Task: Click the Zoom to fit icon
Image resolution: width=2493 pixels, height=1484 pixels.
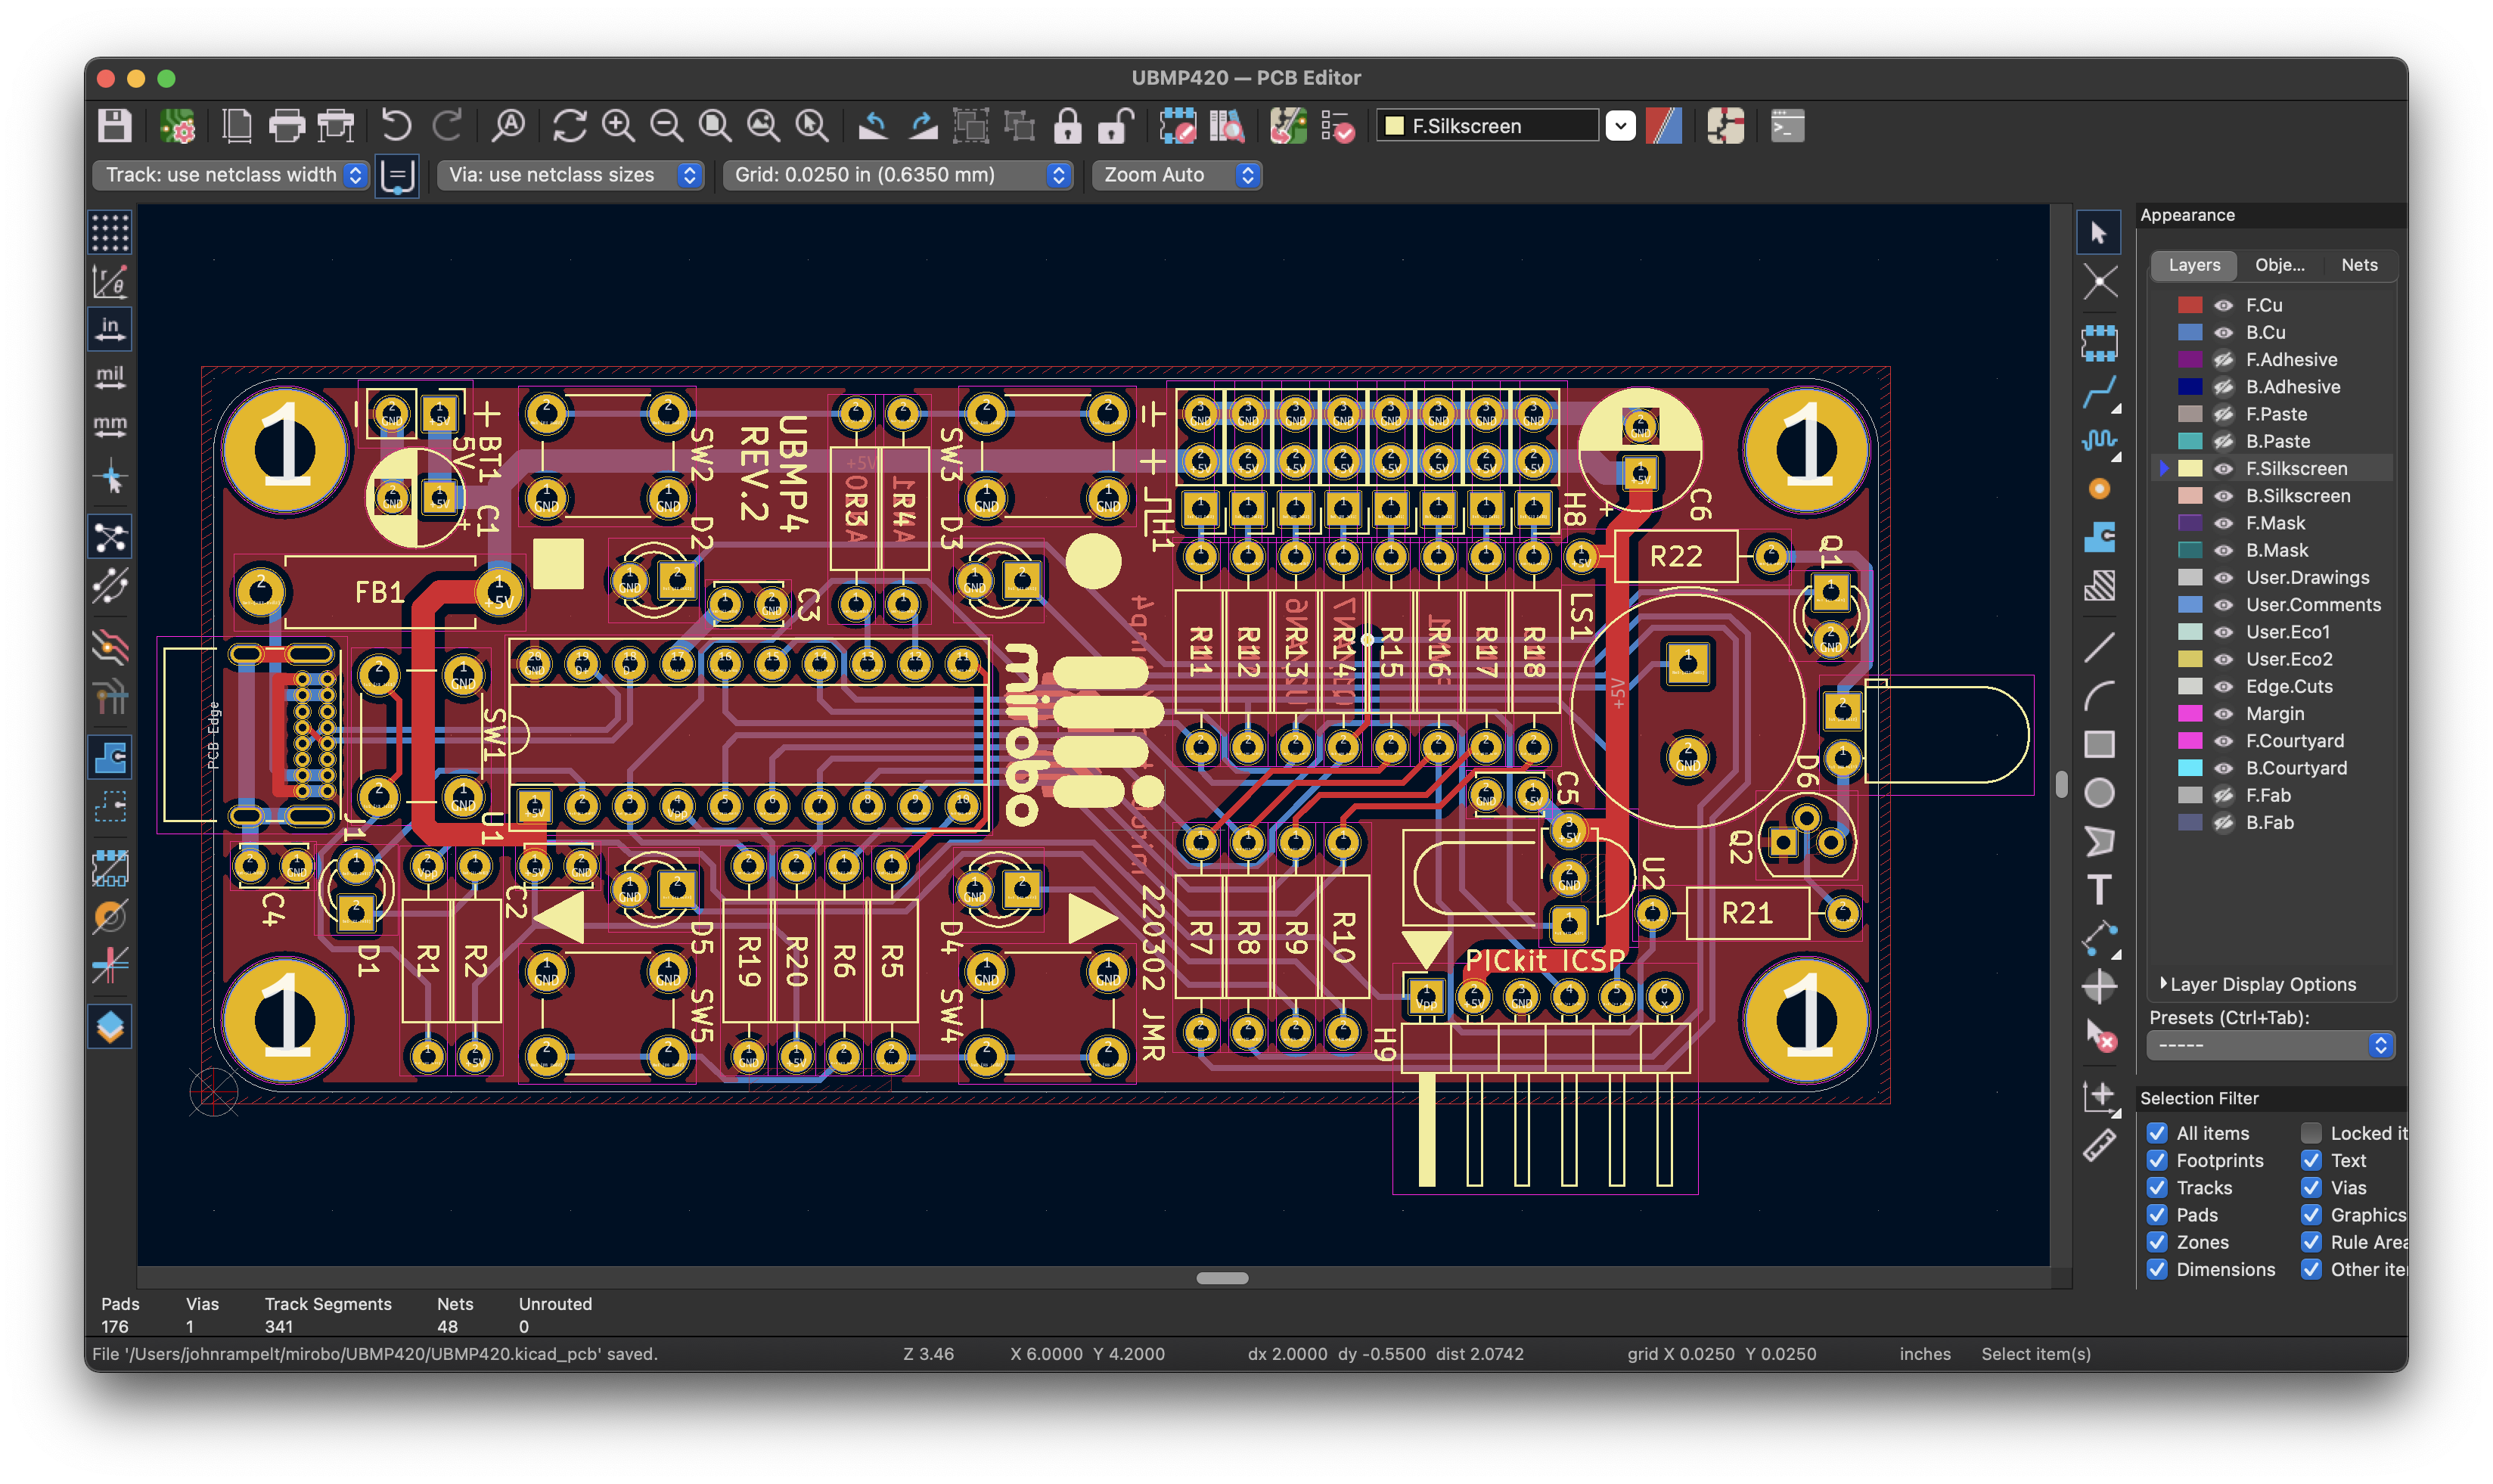Action: tap(715, 126)
